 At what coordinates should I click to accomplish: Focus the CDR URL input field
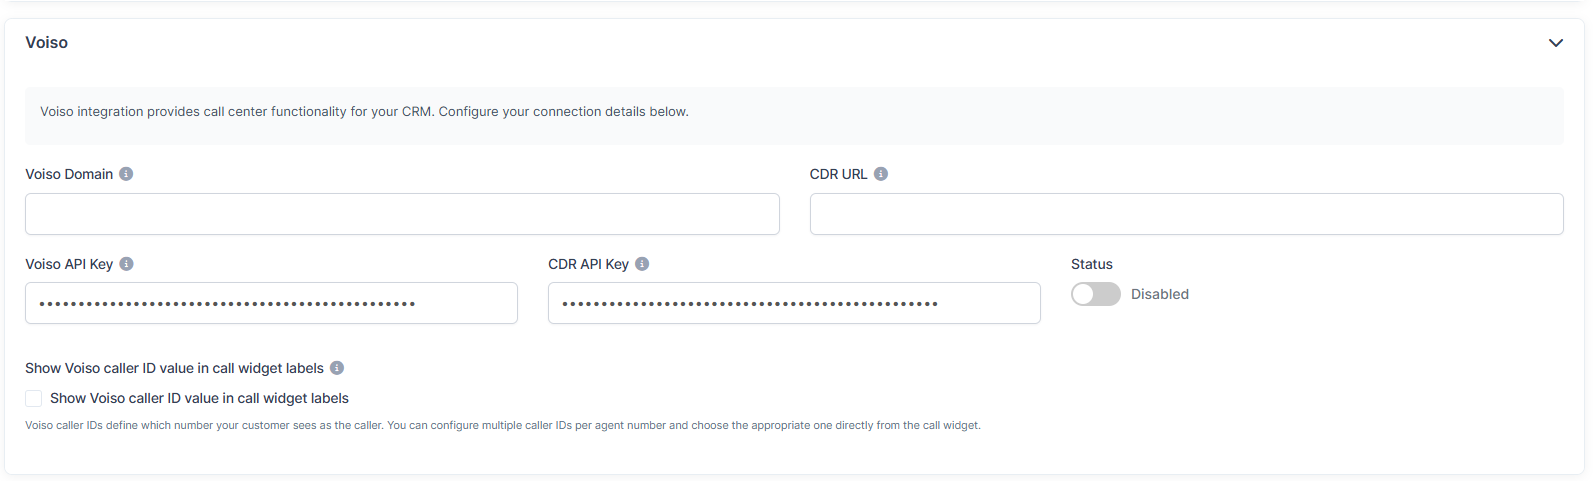tap(1186, 214)
